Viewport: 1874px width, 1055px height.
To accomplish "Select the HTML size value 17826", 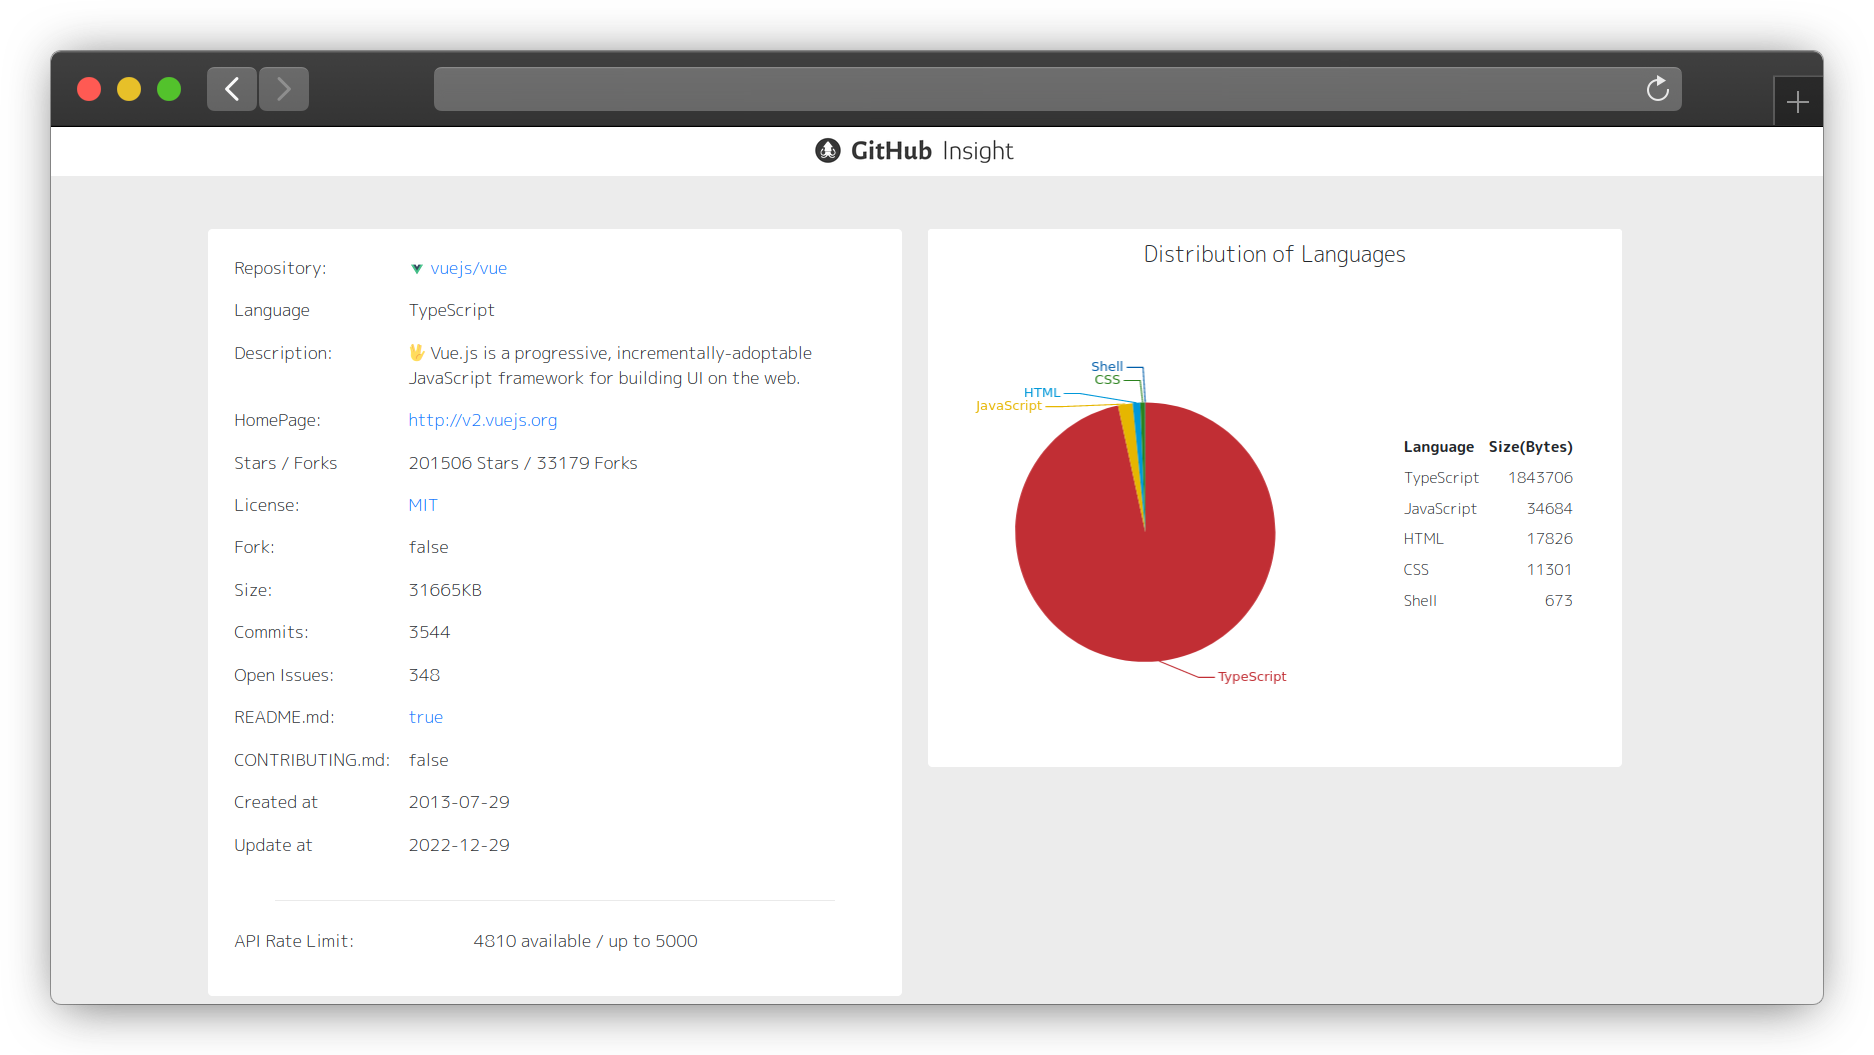I will click(x=1549, y=538).
